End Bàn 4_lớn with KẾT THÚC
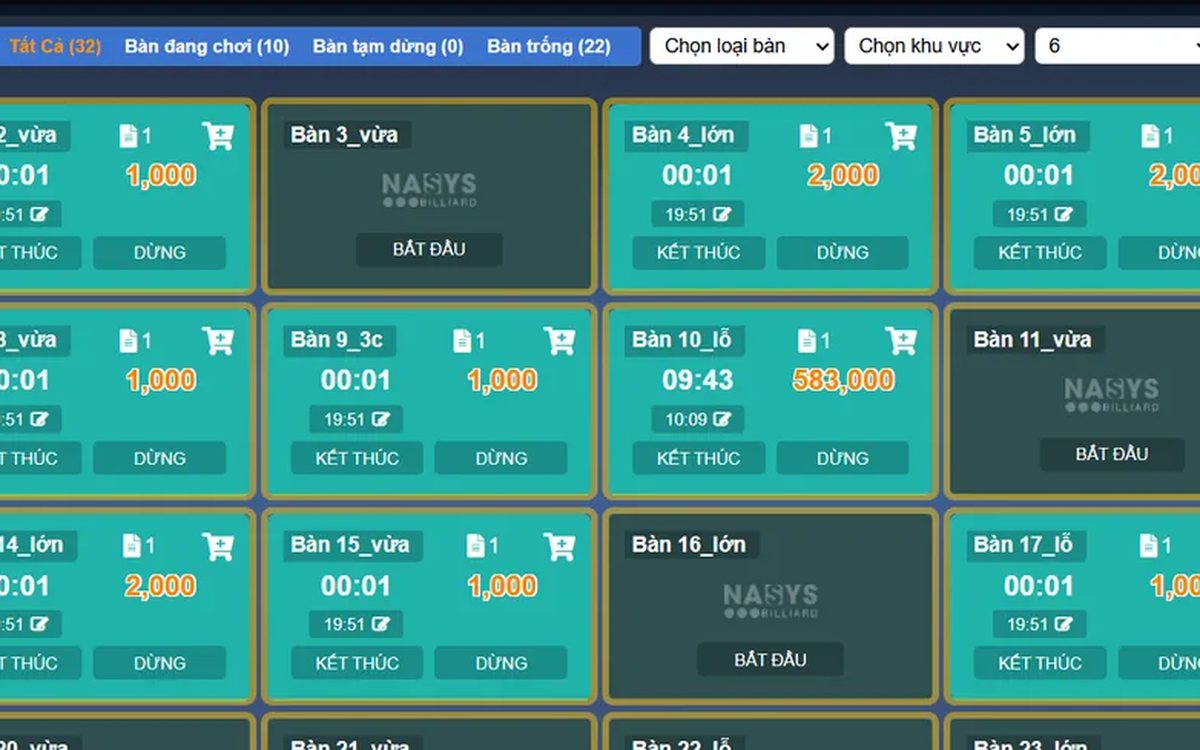 (699, 253)
